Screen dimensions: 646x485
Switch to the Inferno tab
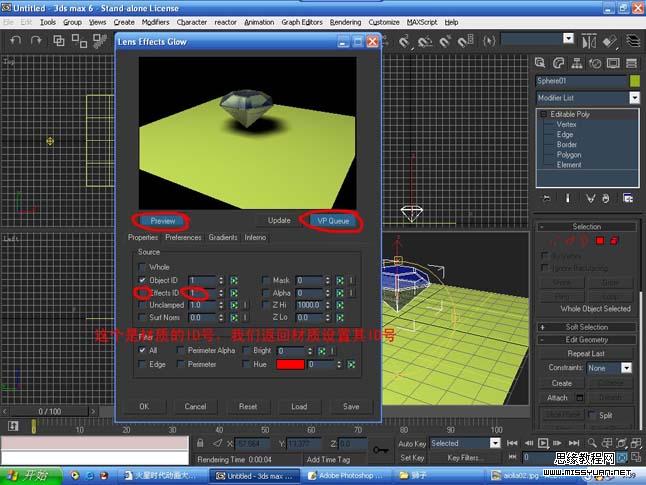point(255,237)
